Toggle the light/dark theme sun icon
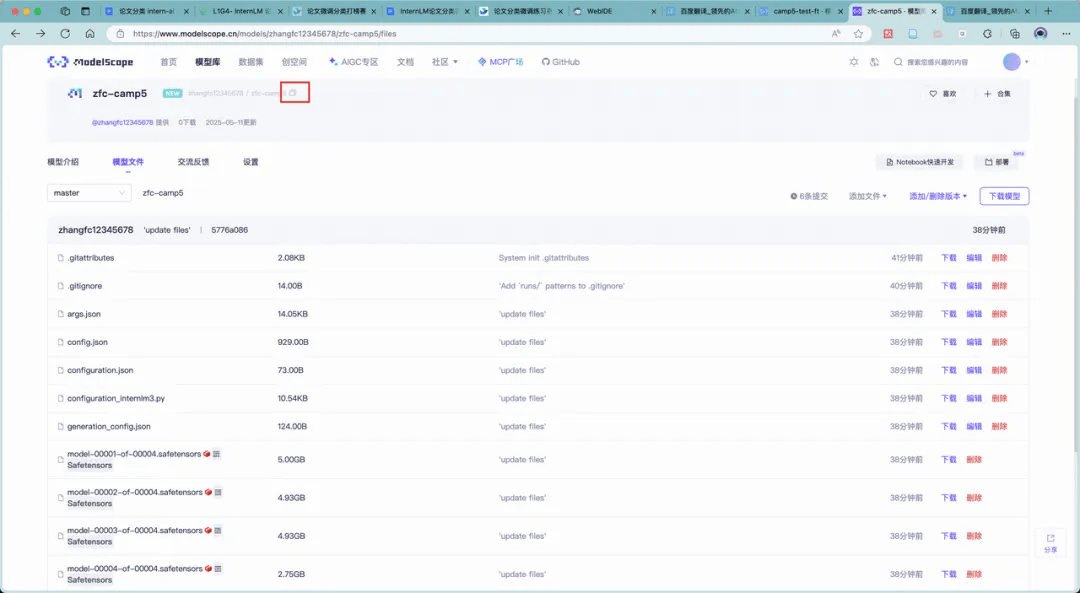The width and height of the screenshot is (1080, 593). point(854,62)
